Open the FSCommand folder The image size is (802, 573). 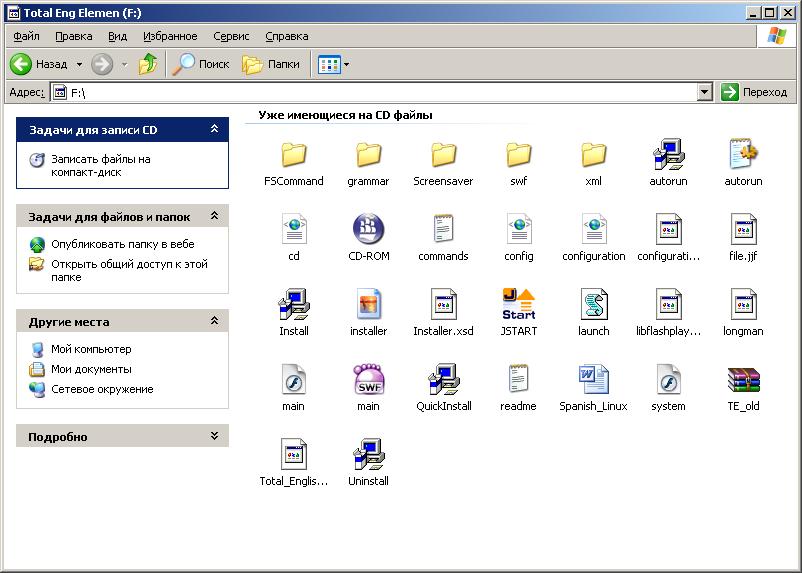pos(293,154)
